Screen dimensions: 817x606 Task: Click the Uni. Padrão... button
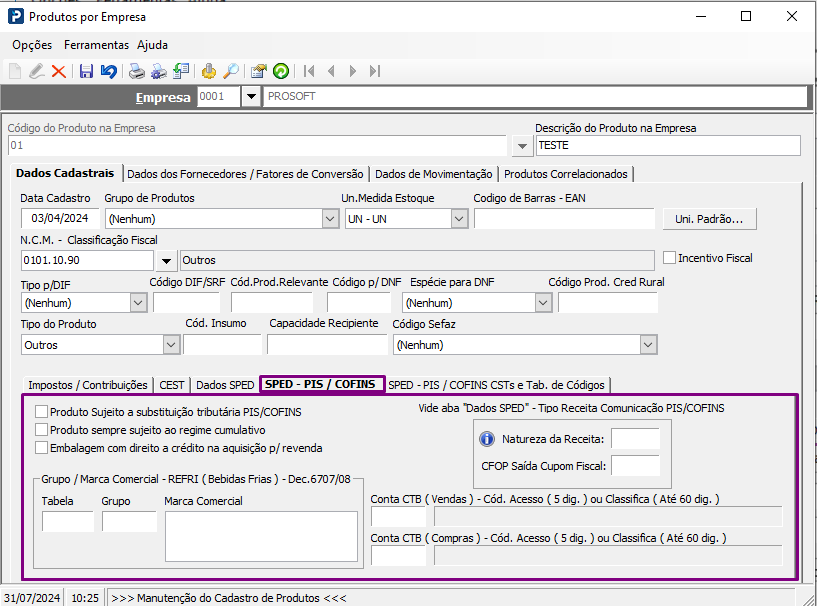coord(709,219)
